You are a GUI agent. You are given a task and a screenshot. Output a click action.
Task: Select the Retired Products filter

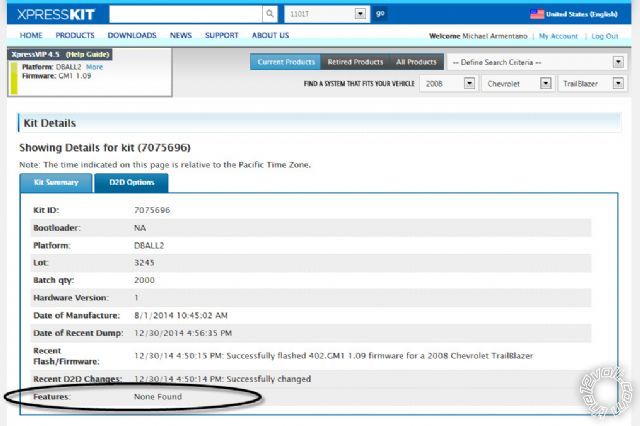(x=355, y=62)
